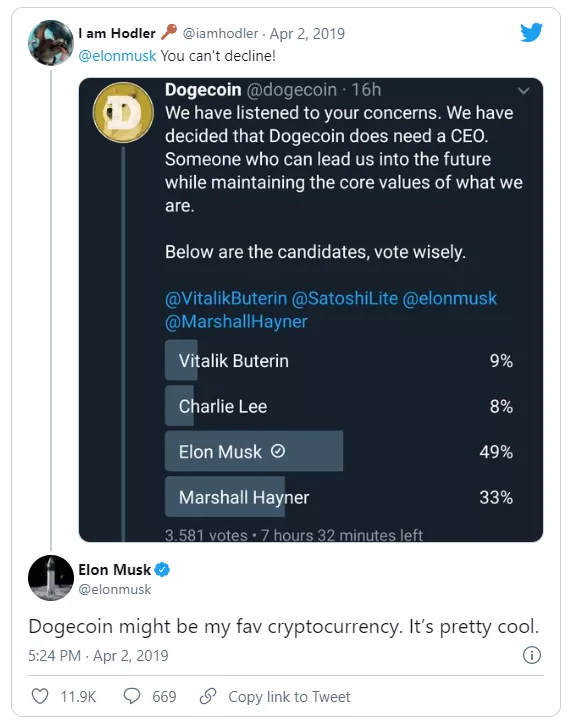The image size is (570, 724).
Task: Open tweet info circle icon
Action: pyautogui.click(x=532, y=655)
